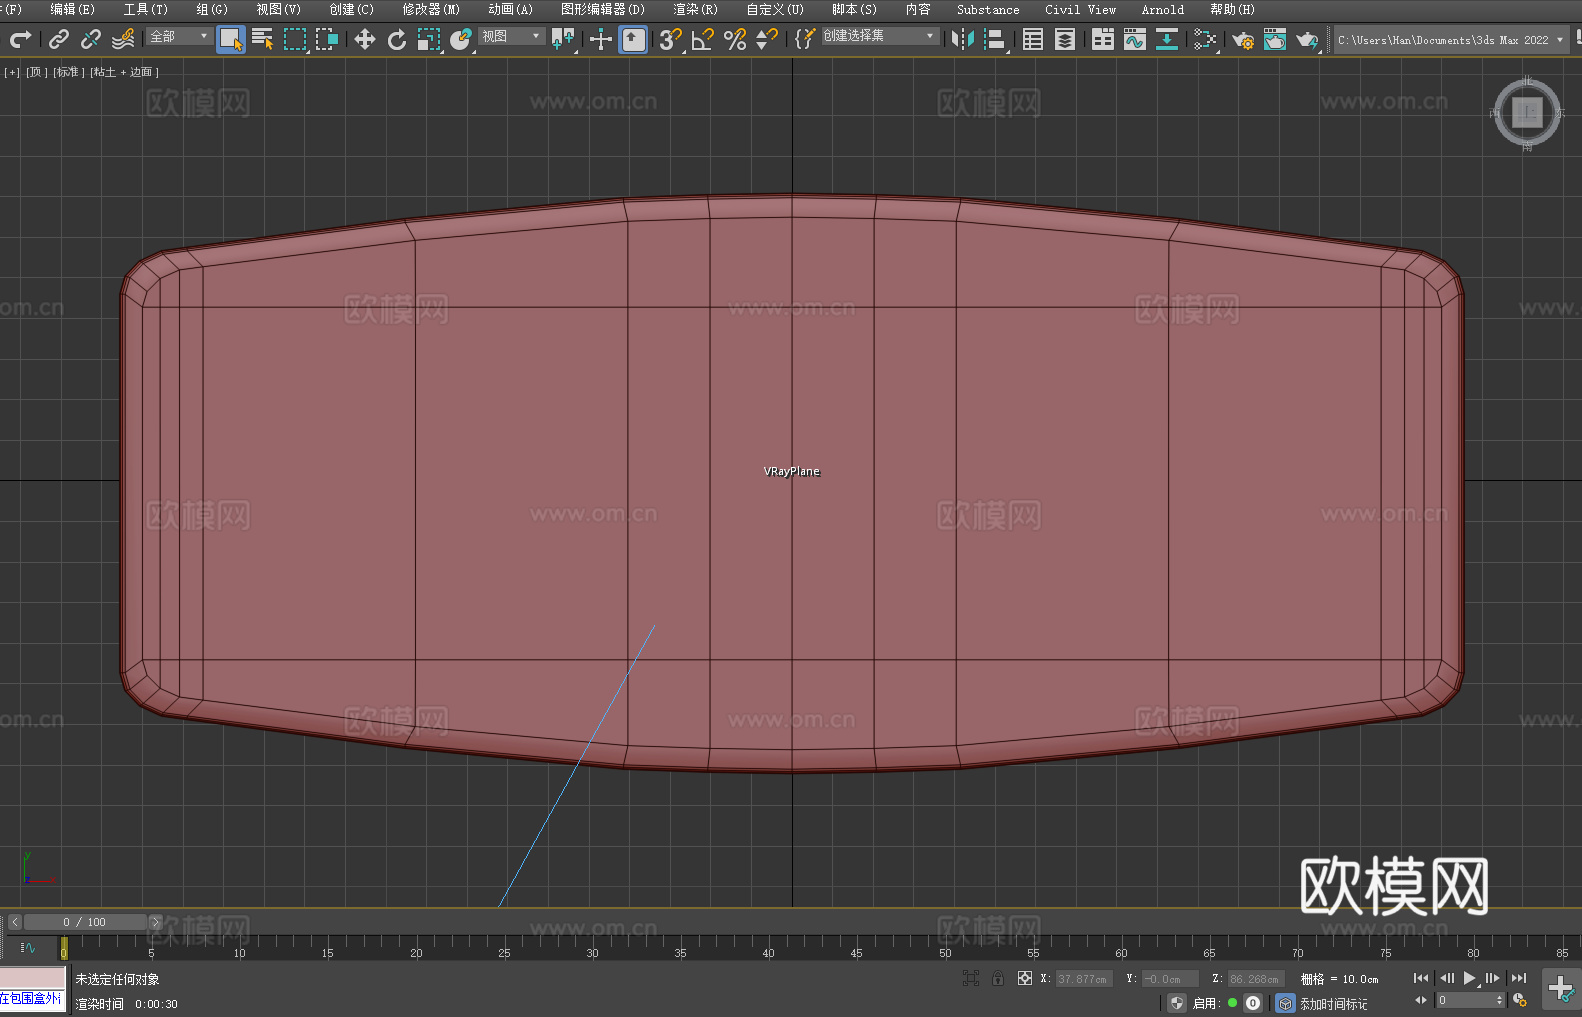The image size is (1582, 1017).
Task: Click the time slider showing 0 / 100
Action: point(85,922)
